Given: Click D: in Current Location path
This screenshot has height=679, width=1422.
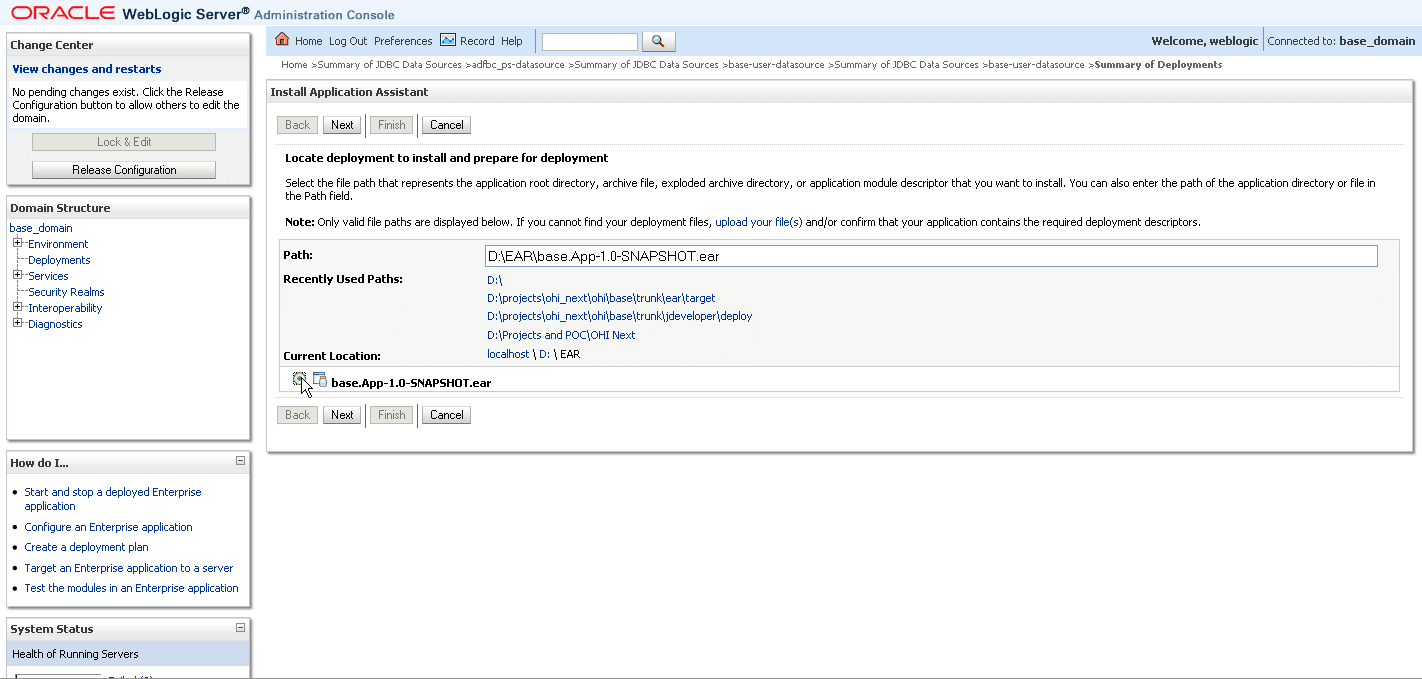Looking at the screenshot, I should [x=545, y=354].
